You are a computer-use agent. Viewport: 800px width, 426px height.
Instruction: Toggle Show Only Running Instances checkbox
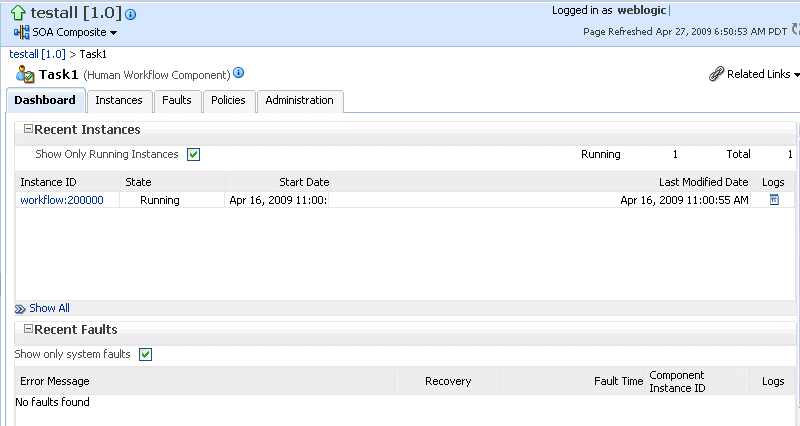click(x=193, y=155)
